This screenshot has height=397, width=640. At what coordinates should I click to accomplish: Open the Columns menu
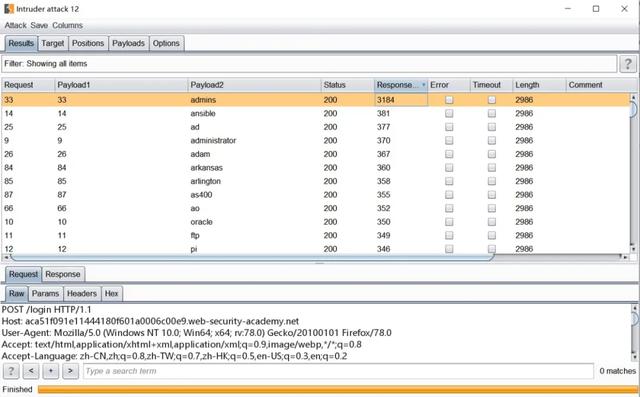click(67, 25)
